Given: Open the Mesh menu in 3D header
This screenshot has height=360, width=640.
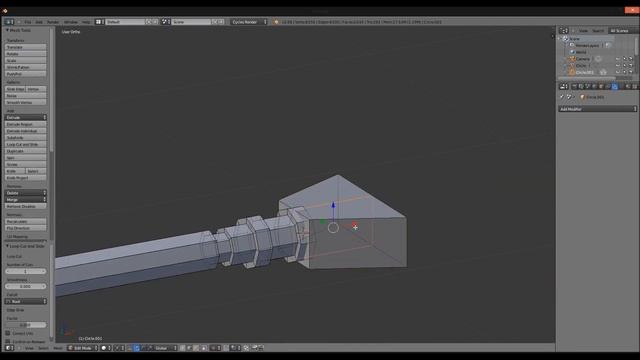Looking at the screenshot, I should (58, 348).
